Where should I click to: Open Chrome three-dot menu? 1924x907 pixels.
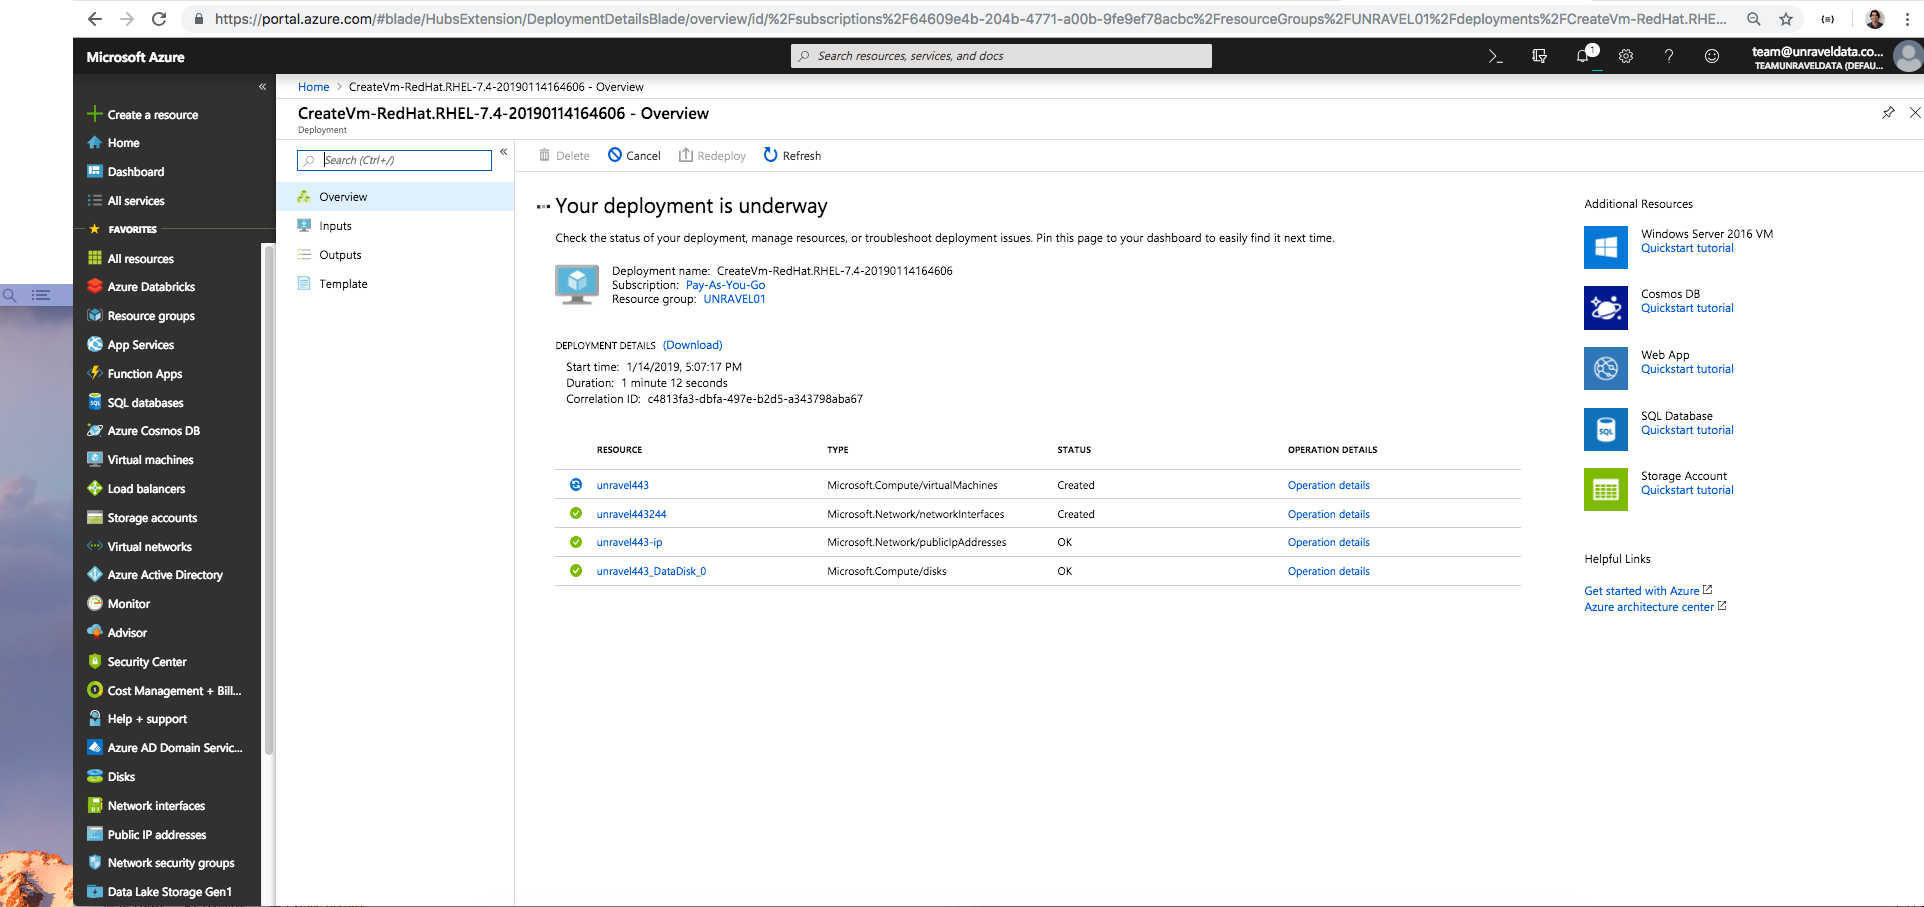1907,18
